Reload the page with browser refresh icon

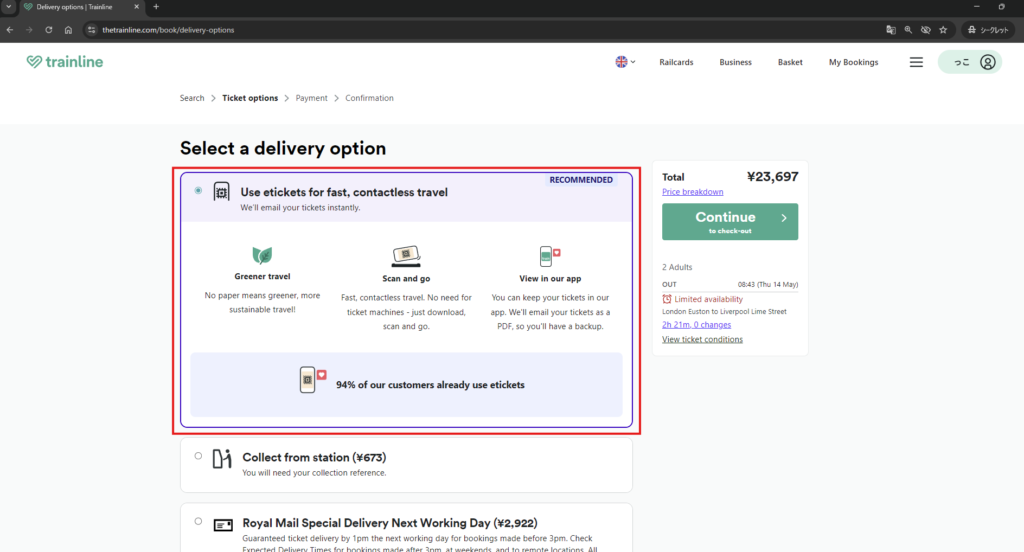(48, 30)
